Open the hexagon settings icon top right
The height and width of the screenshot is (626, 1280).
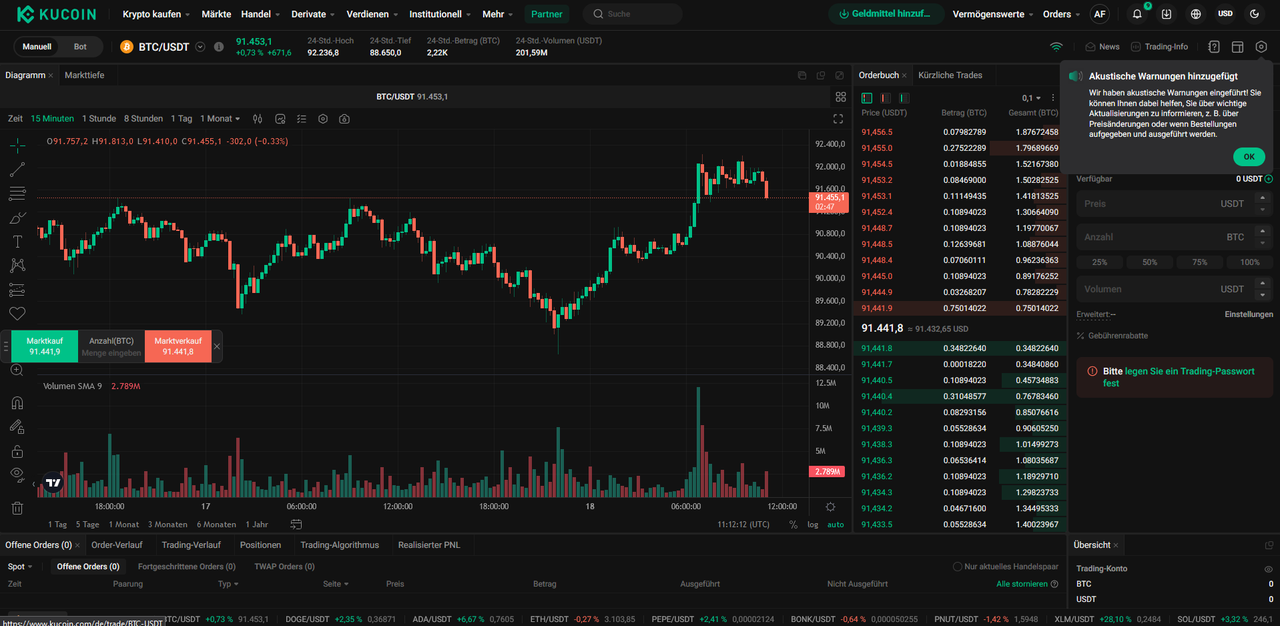pyautogui.click(x=1261, y=47)
